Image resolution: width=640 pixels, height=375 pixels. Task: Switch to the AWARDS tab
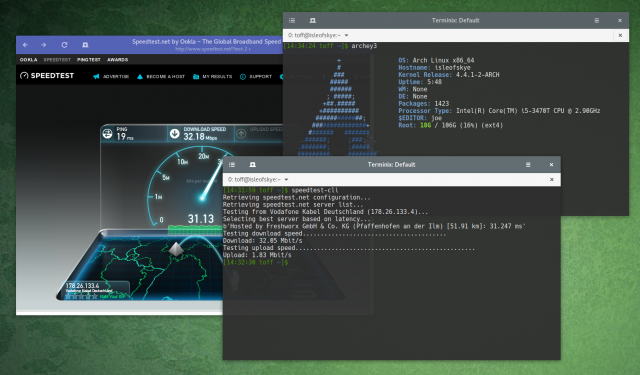click(118, 60)
